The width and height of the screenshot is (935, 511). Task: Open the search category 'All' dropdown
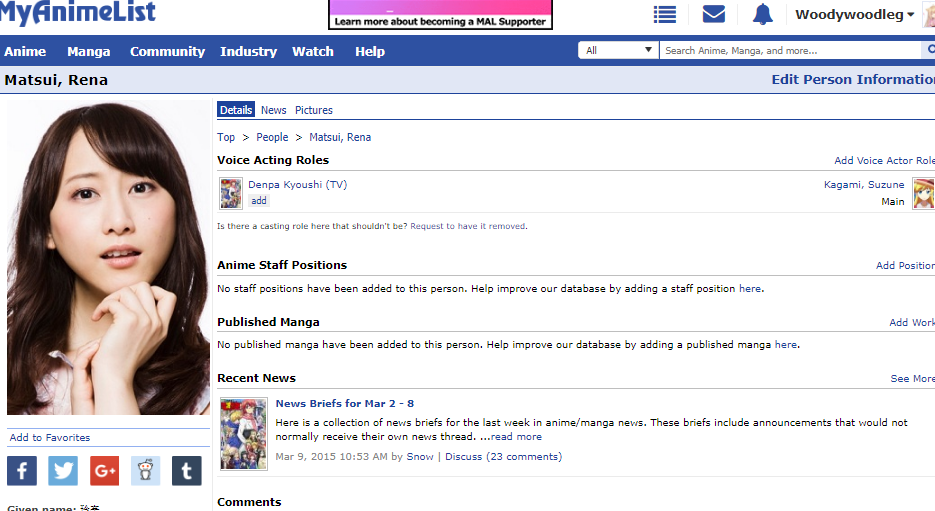point(618,50)
